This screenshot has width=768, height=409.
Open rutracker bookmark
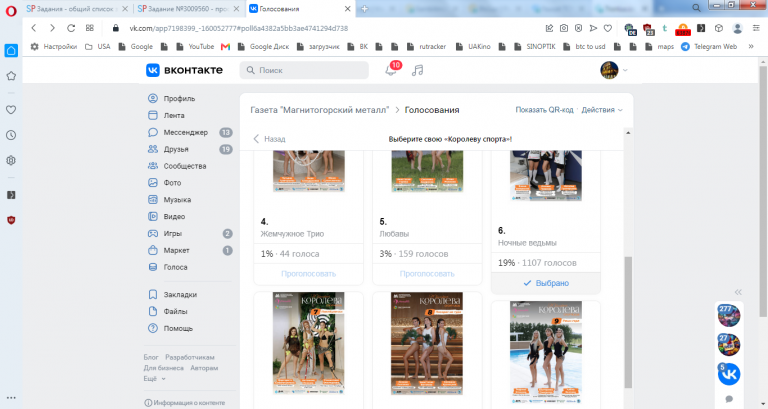[426, 47]
